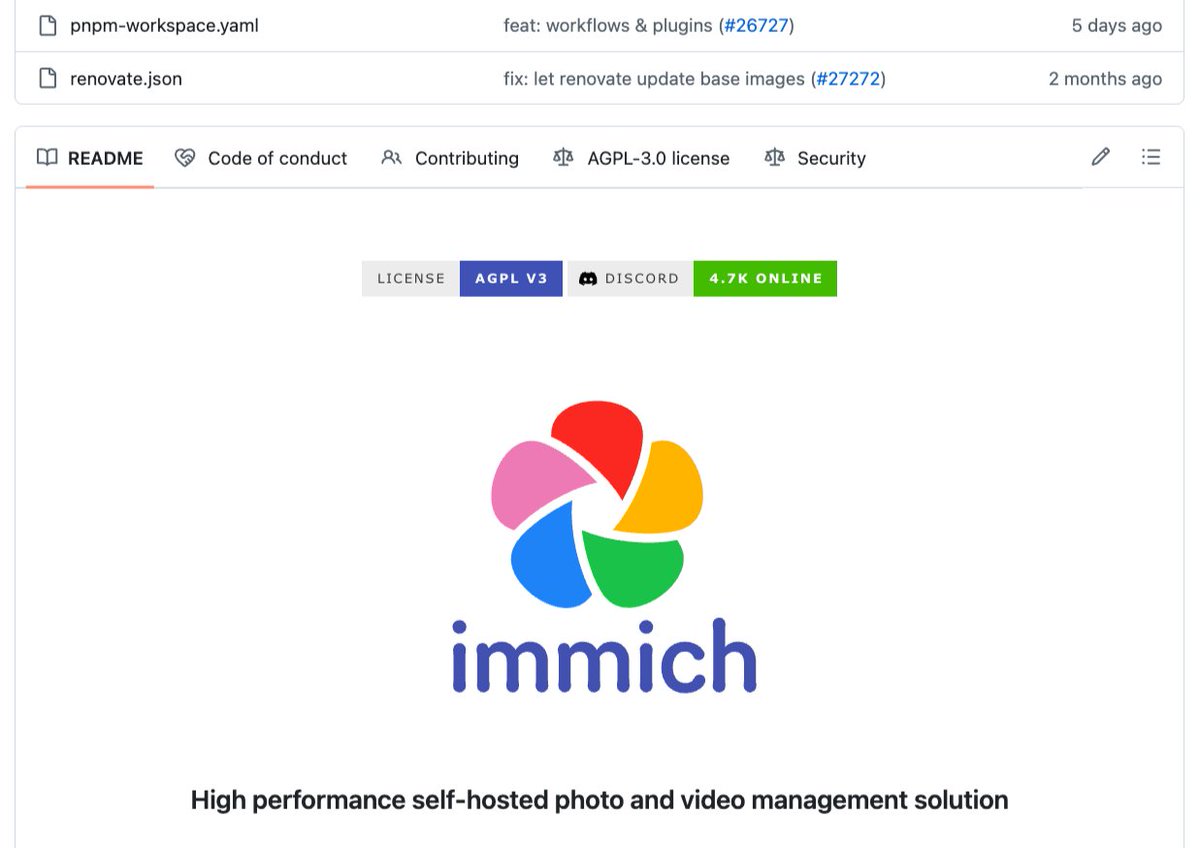Click scale icon beside Security
This screenshot has width=1200, height=848.
tap(775, 158)
